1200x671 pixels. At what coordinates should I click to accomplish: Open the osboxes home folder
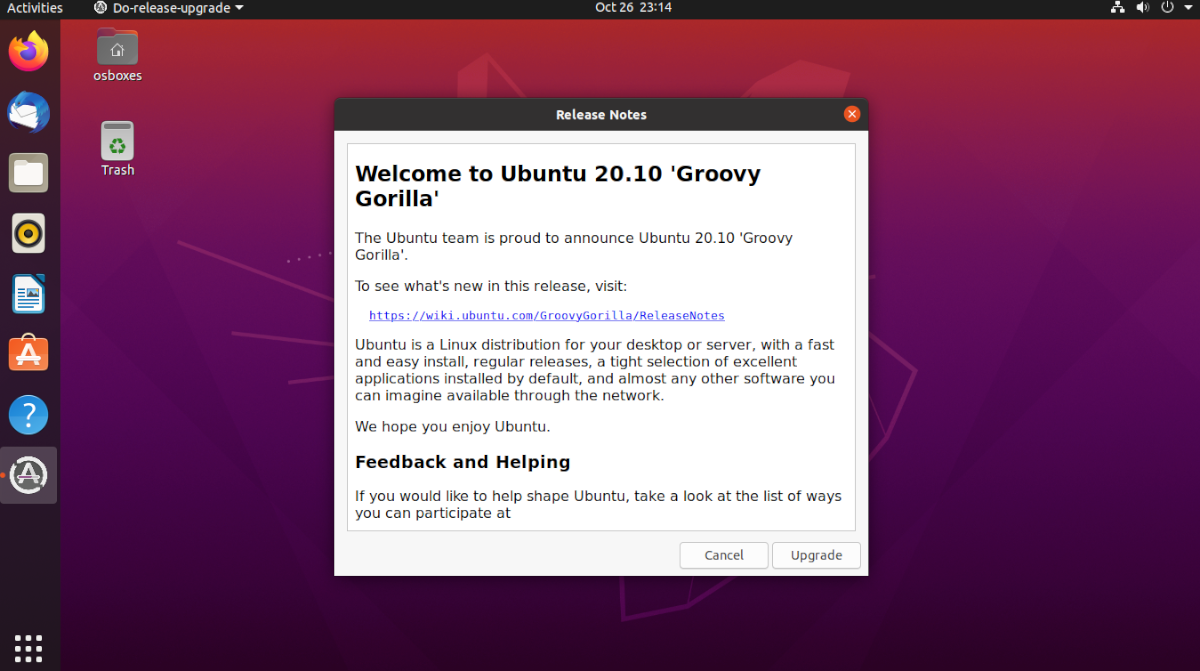[118, 56]
